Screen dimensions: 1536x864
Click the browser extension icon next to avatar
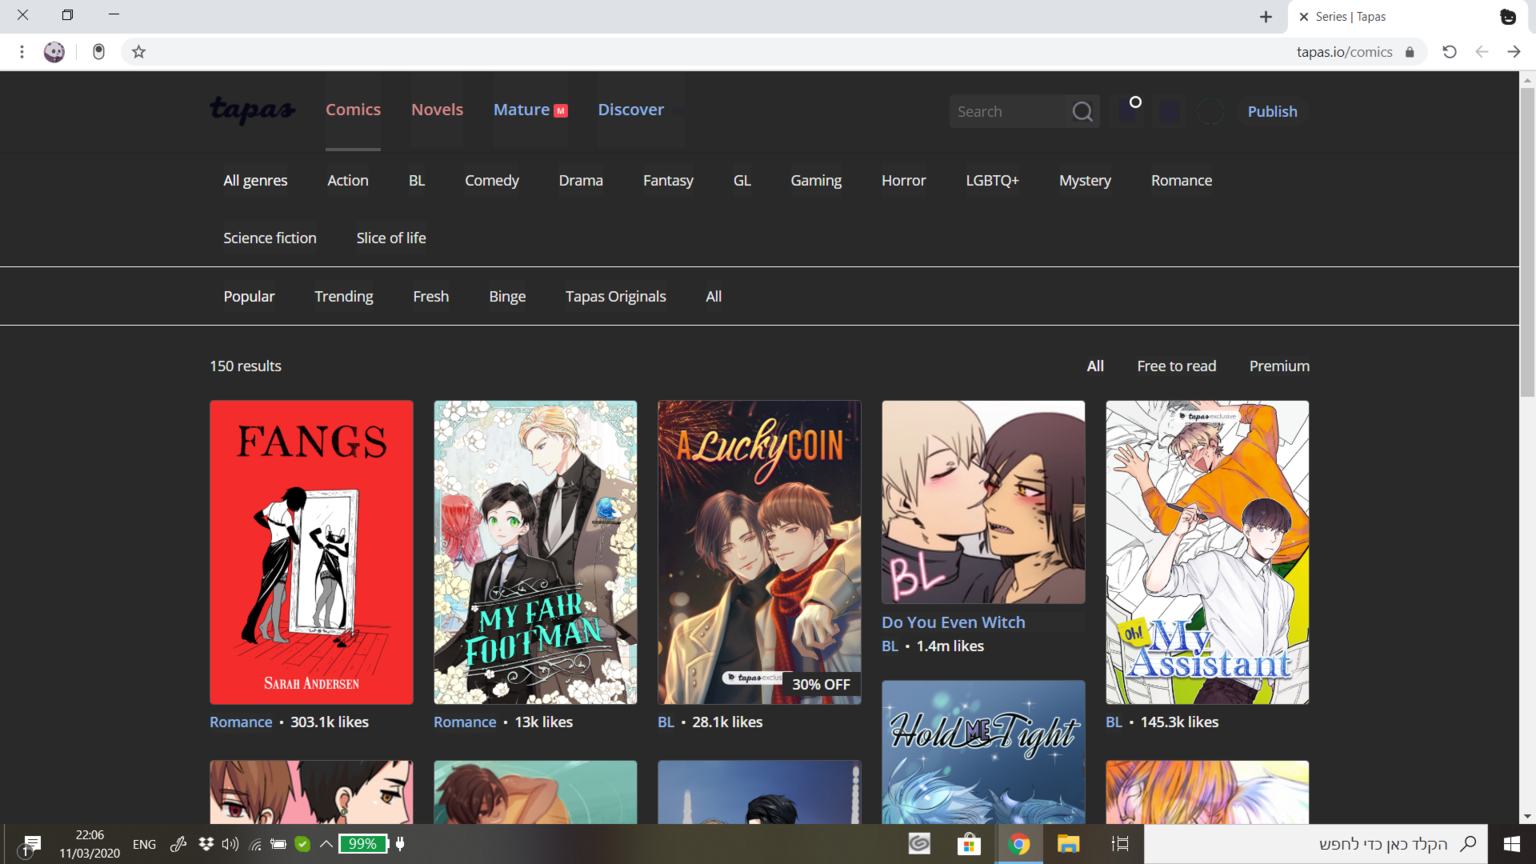98,52
